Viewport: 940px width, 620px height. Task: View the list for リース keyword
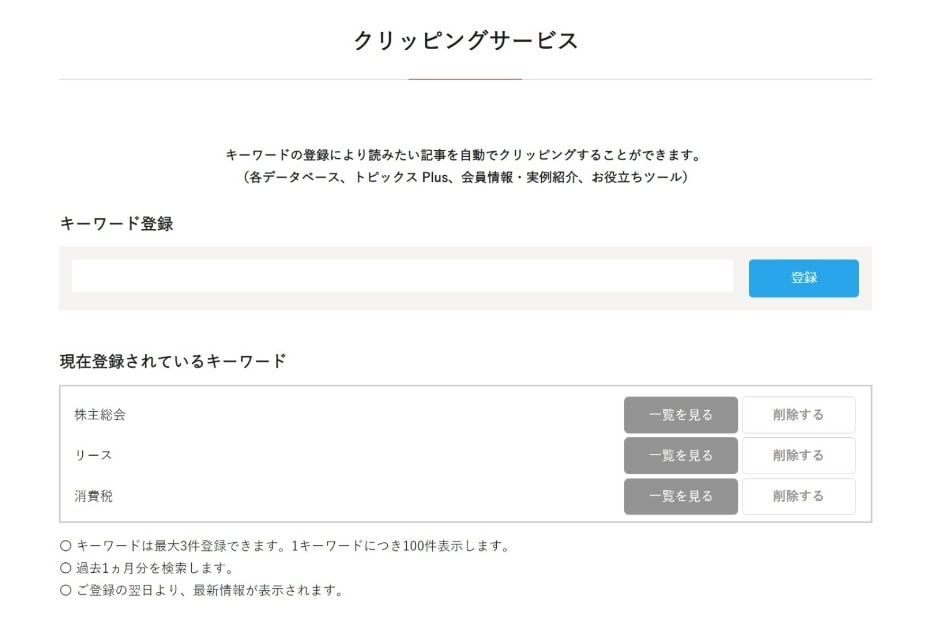tap(680, 456)
